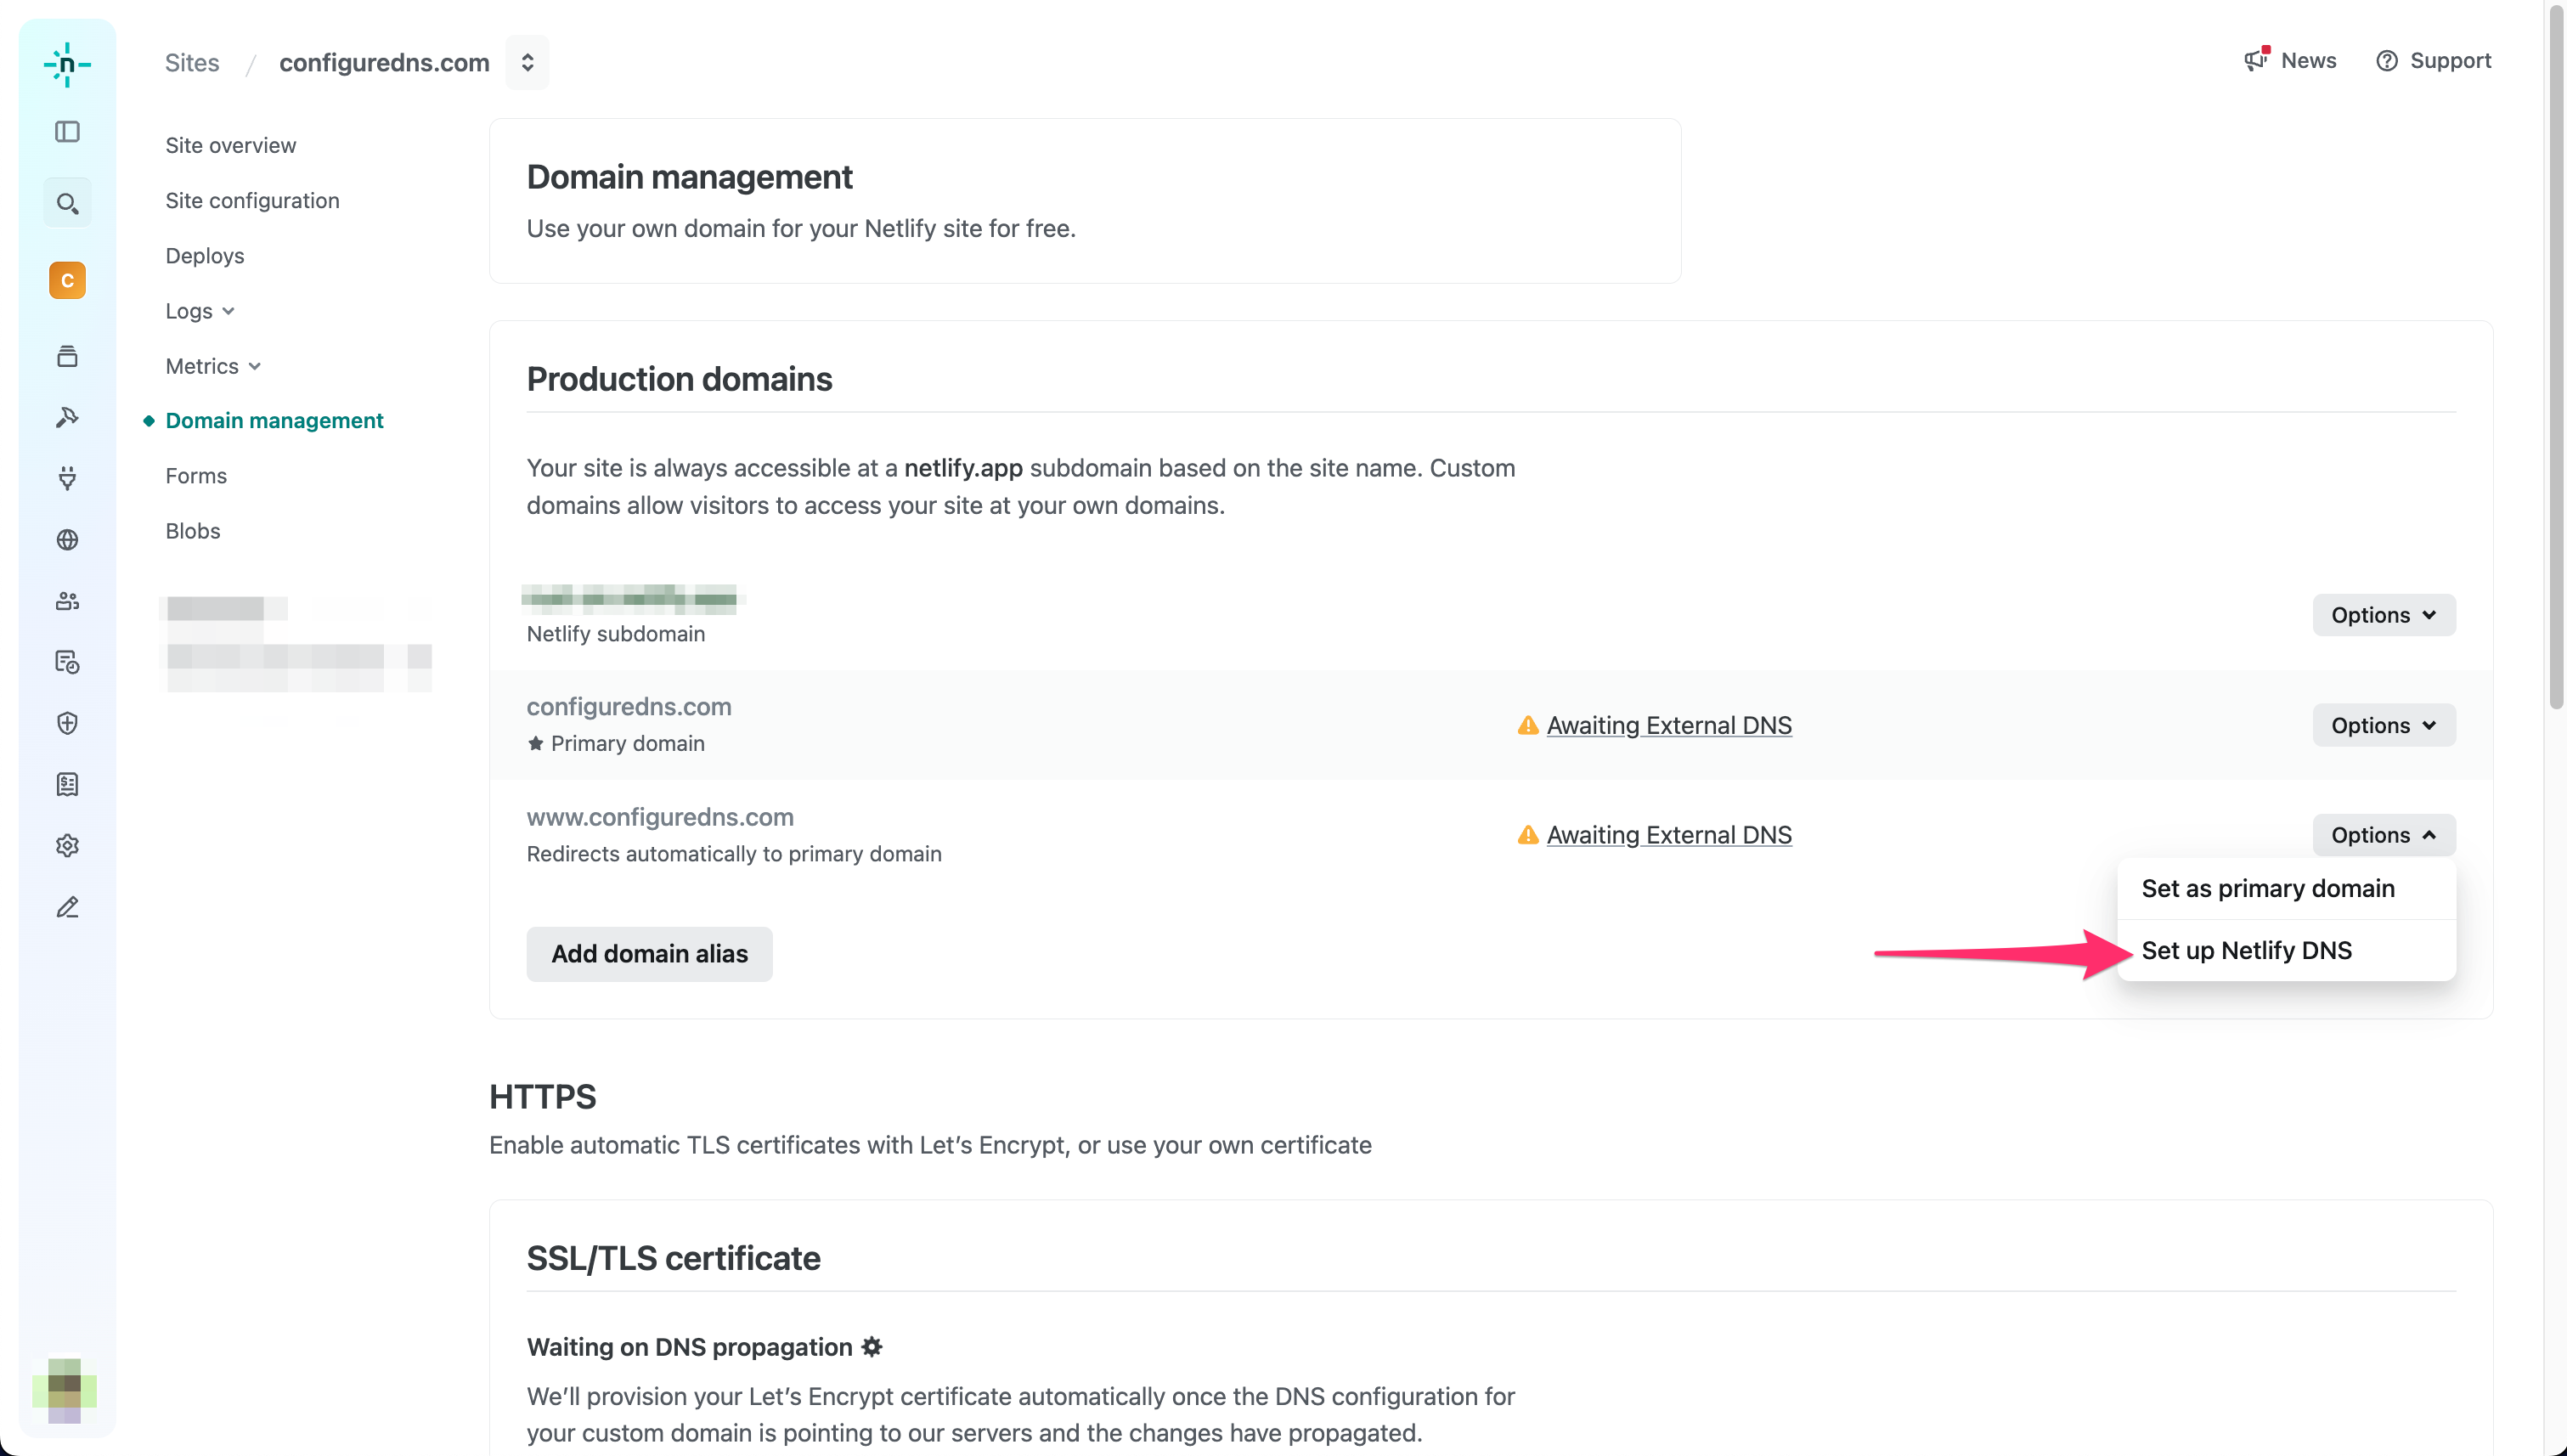The width and height of the screenshot is (2567, 1456).
Task: Click the Primary domain star icon
Action: [536, 743]
